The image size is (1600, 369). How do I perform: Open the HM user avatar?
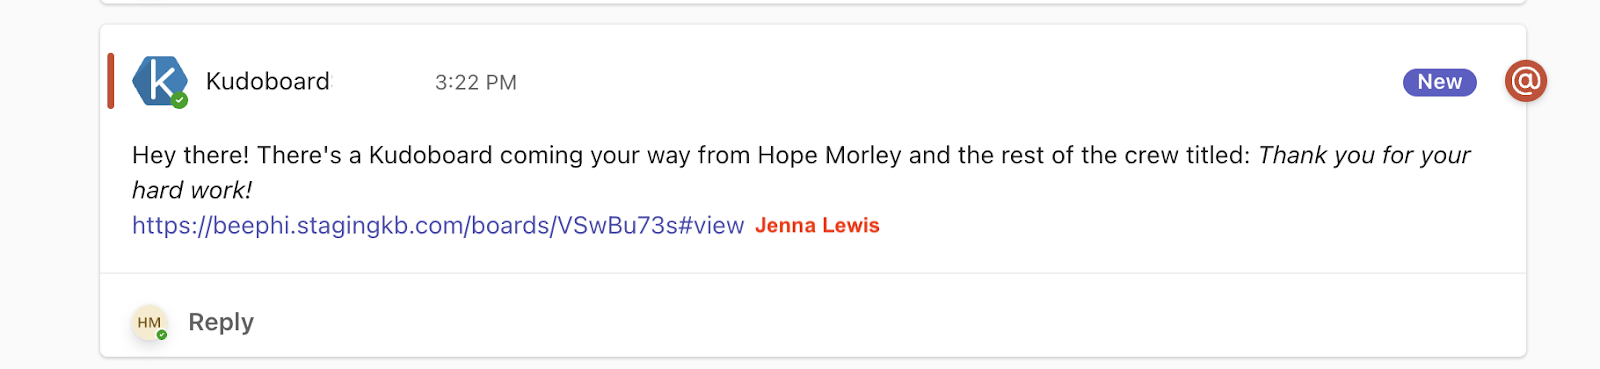pyautogui.click(x=150, y=322)
